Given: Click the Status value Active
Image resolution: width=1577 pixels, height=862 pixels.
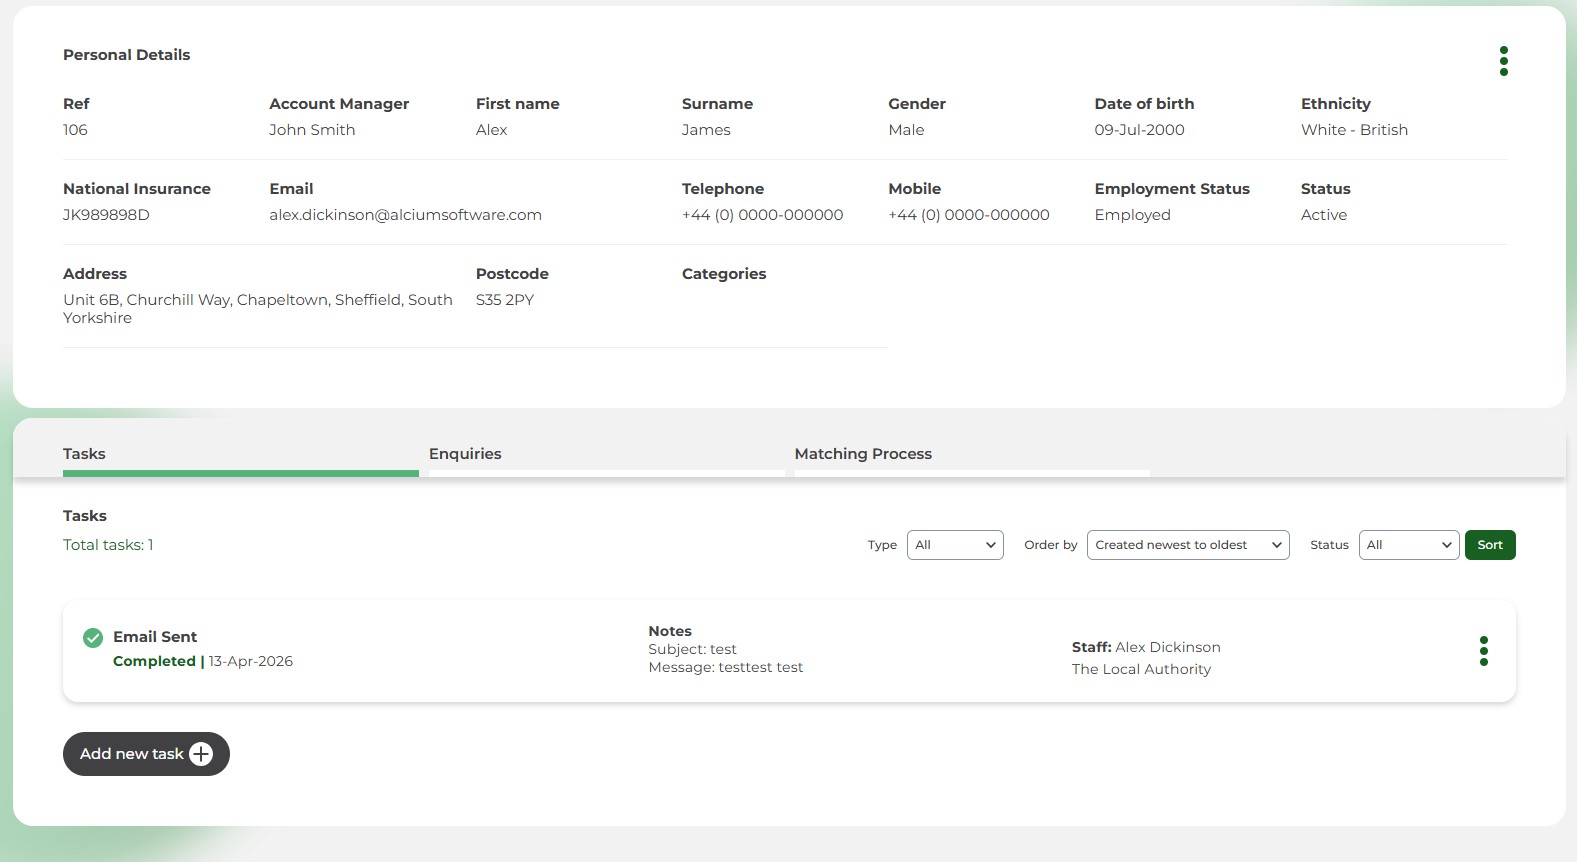Looking at the screenshot, I should coord(1324,215).
